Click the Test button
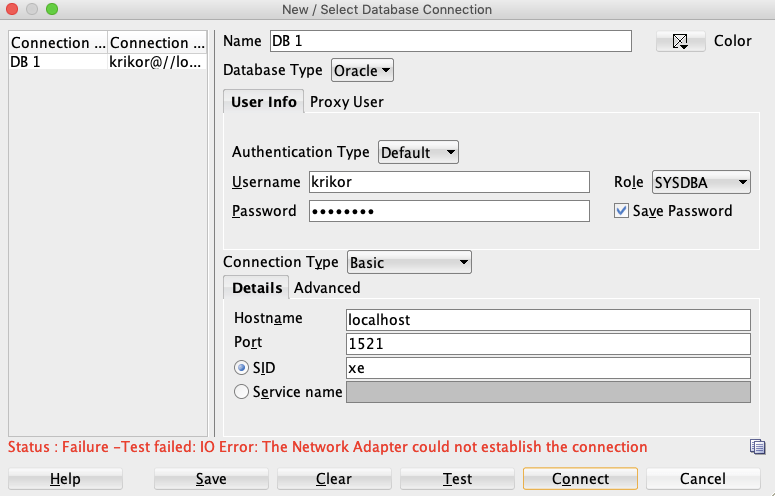The image size is (775, 496). [x=457, y=479]
